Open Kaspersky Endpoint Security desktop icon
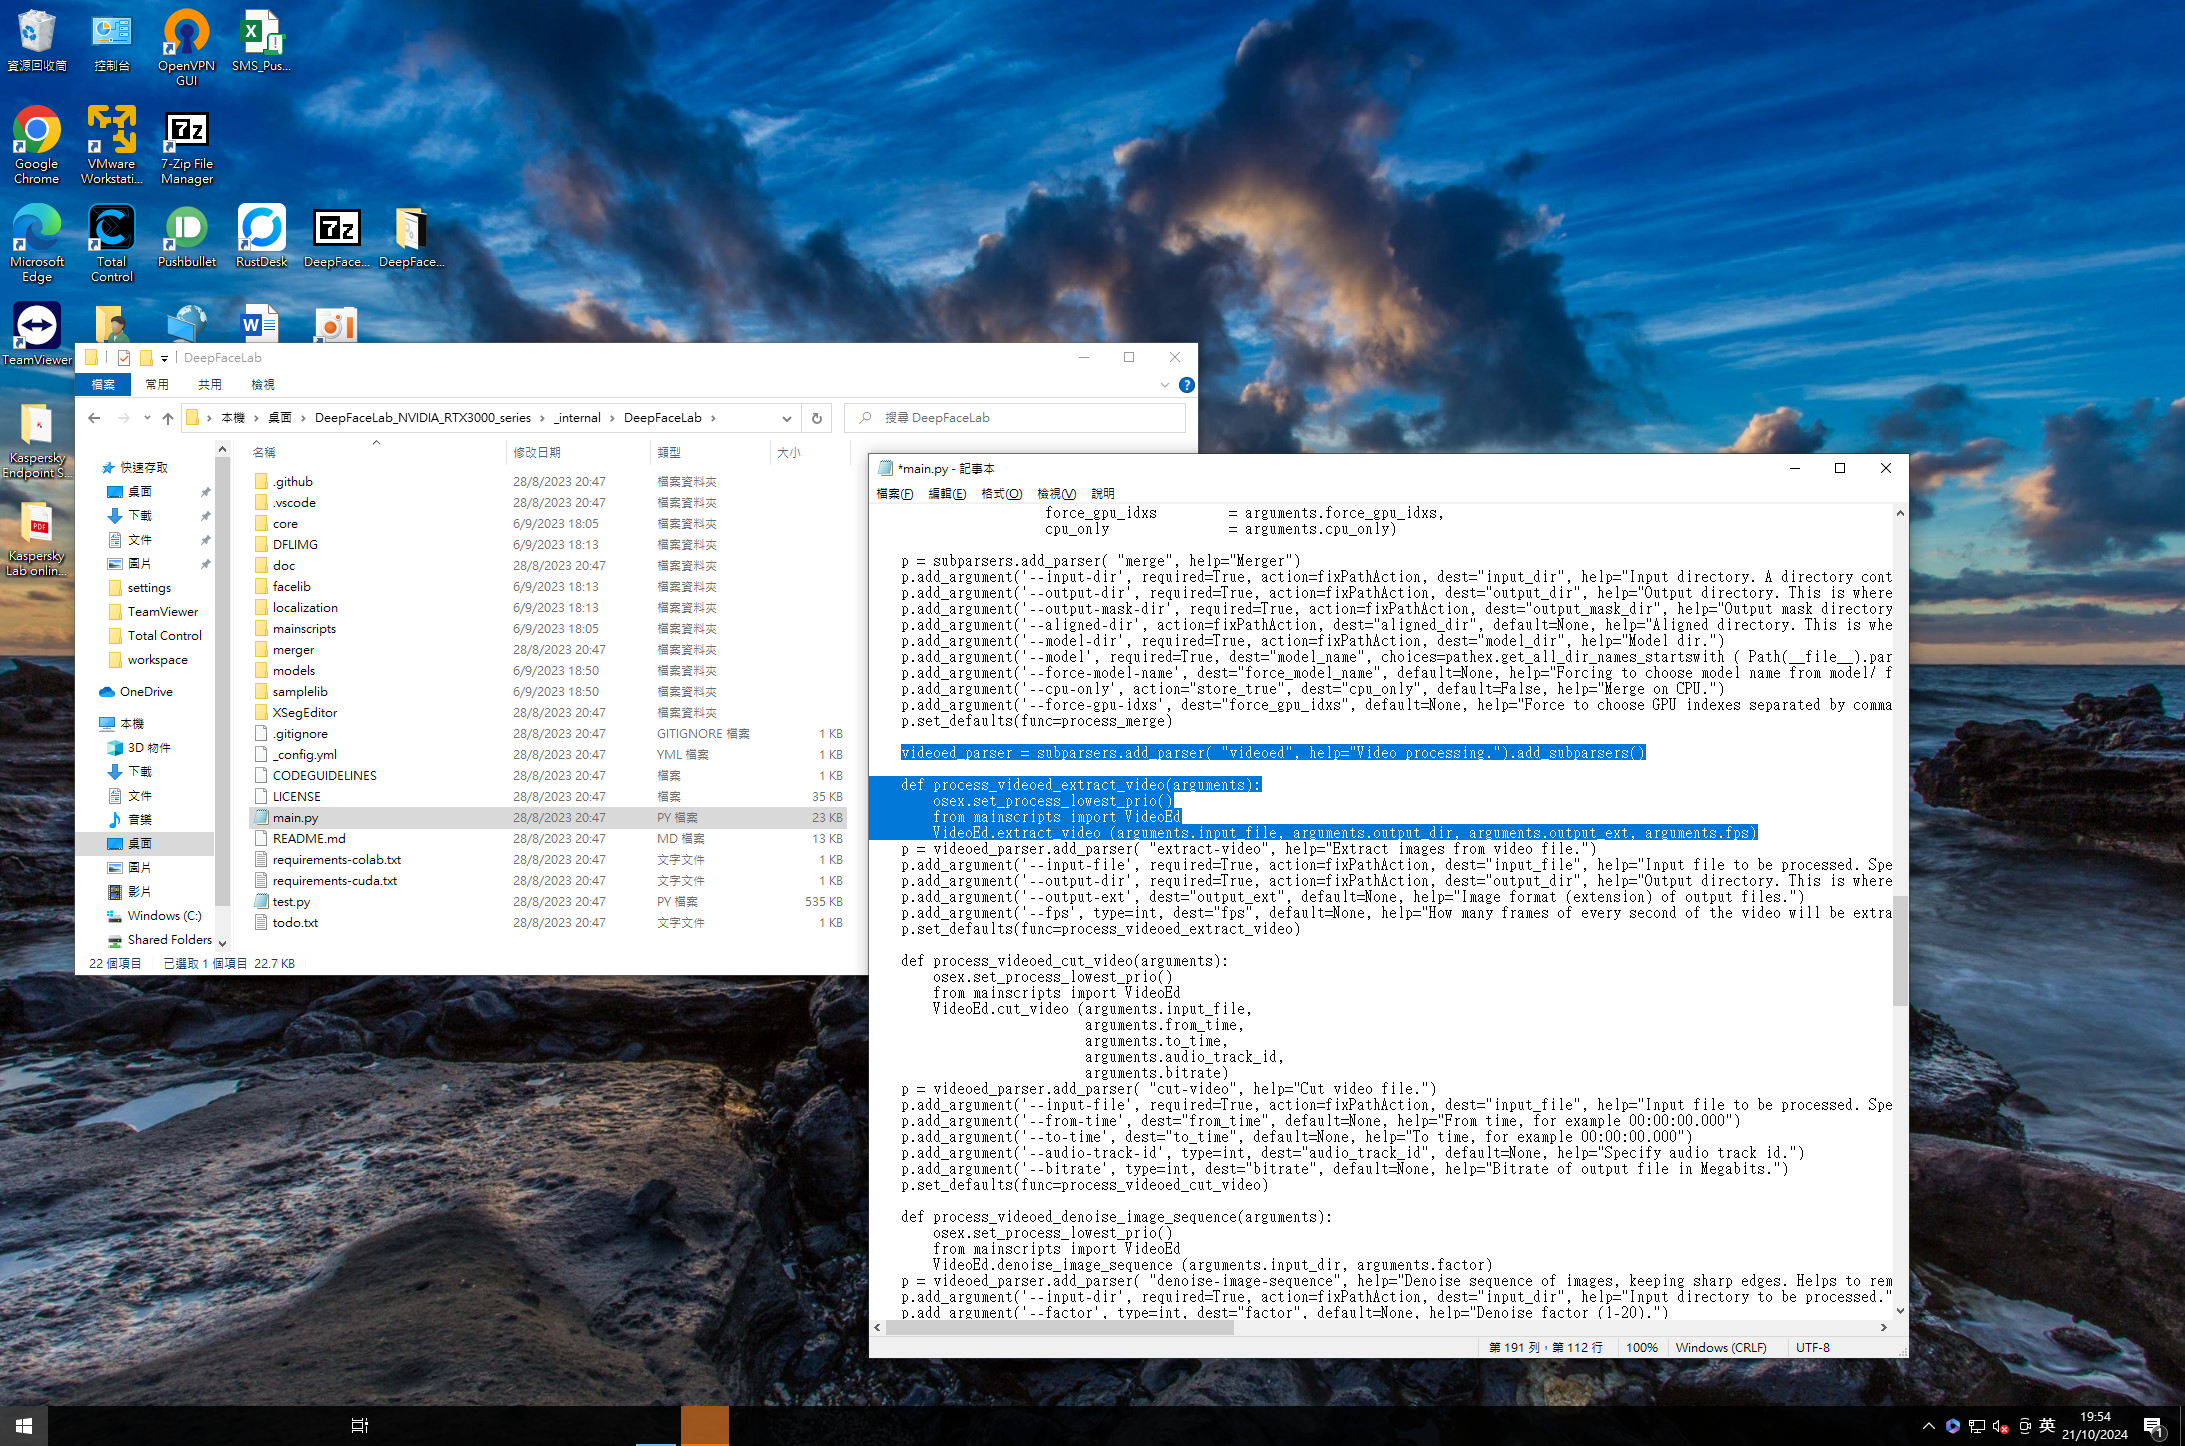 [x=37, y=440]
